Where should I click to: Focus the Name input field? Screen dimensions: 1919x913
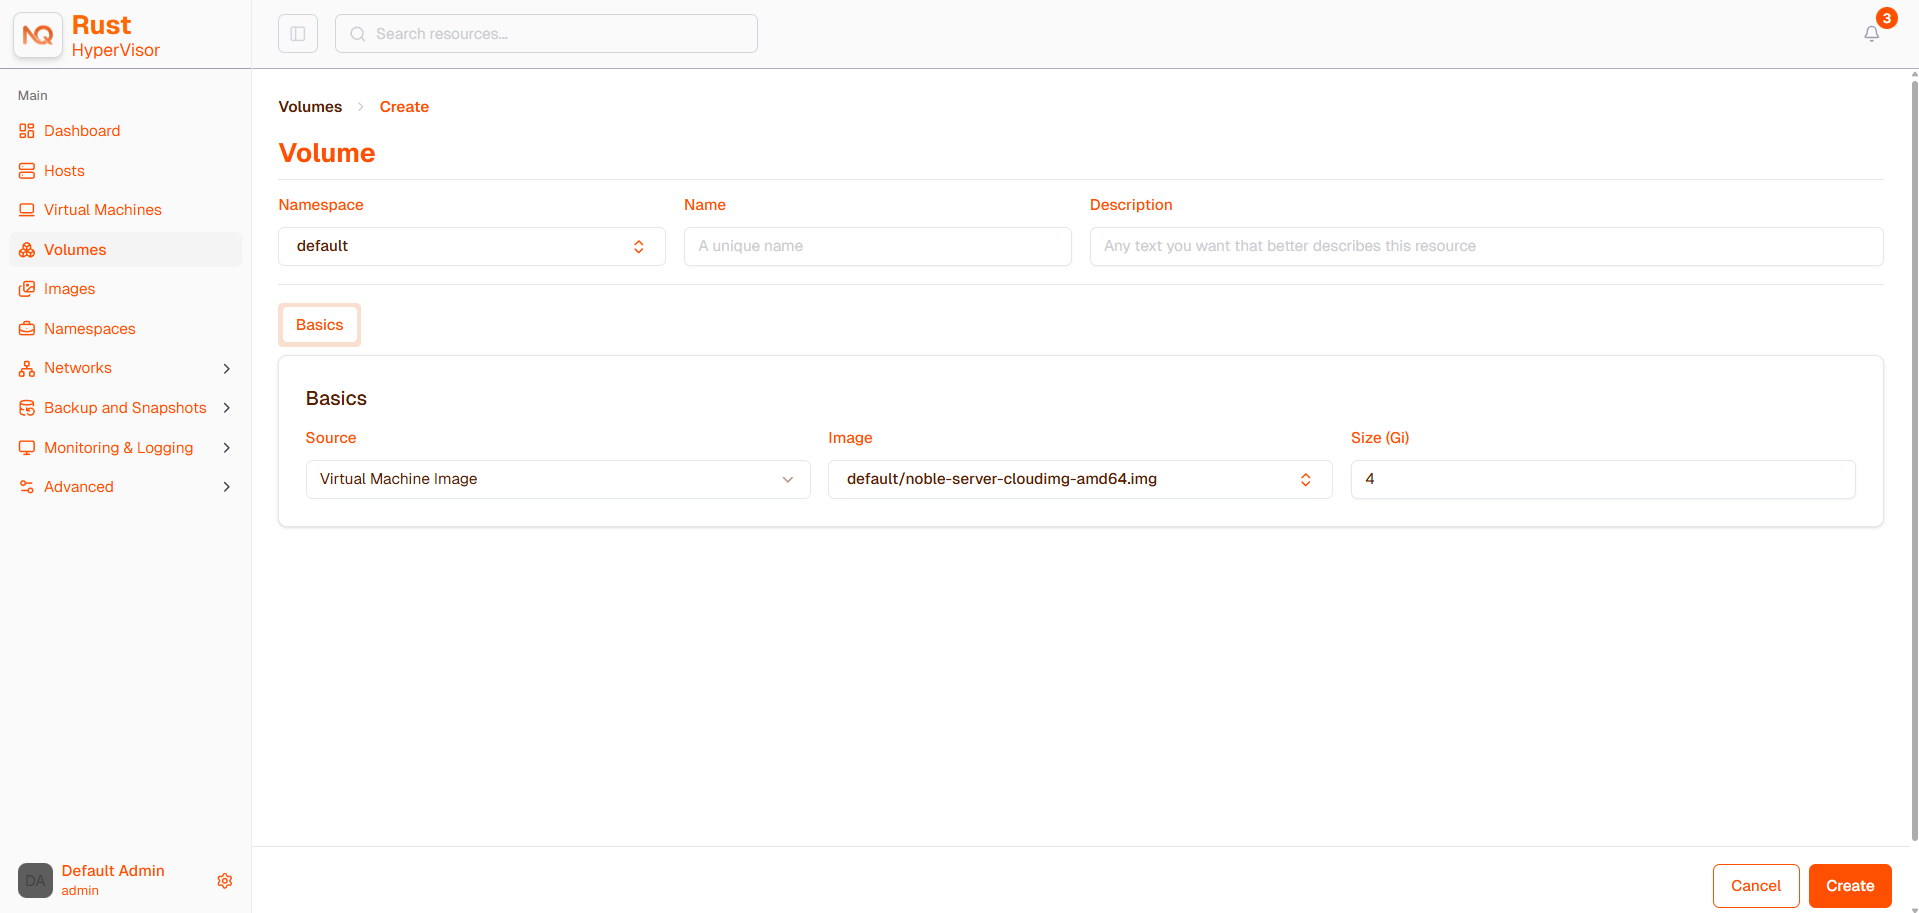point(878,246)
